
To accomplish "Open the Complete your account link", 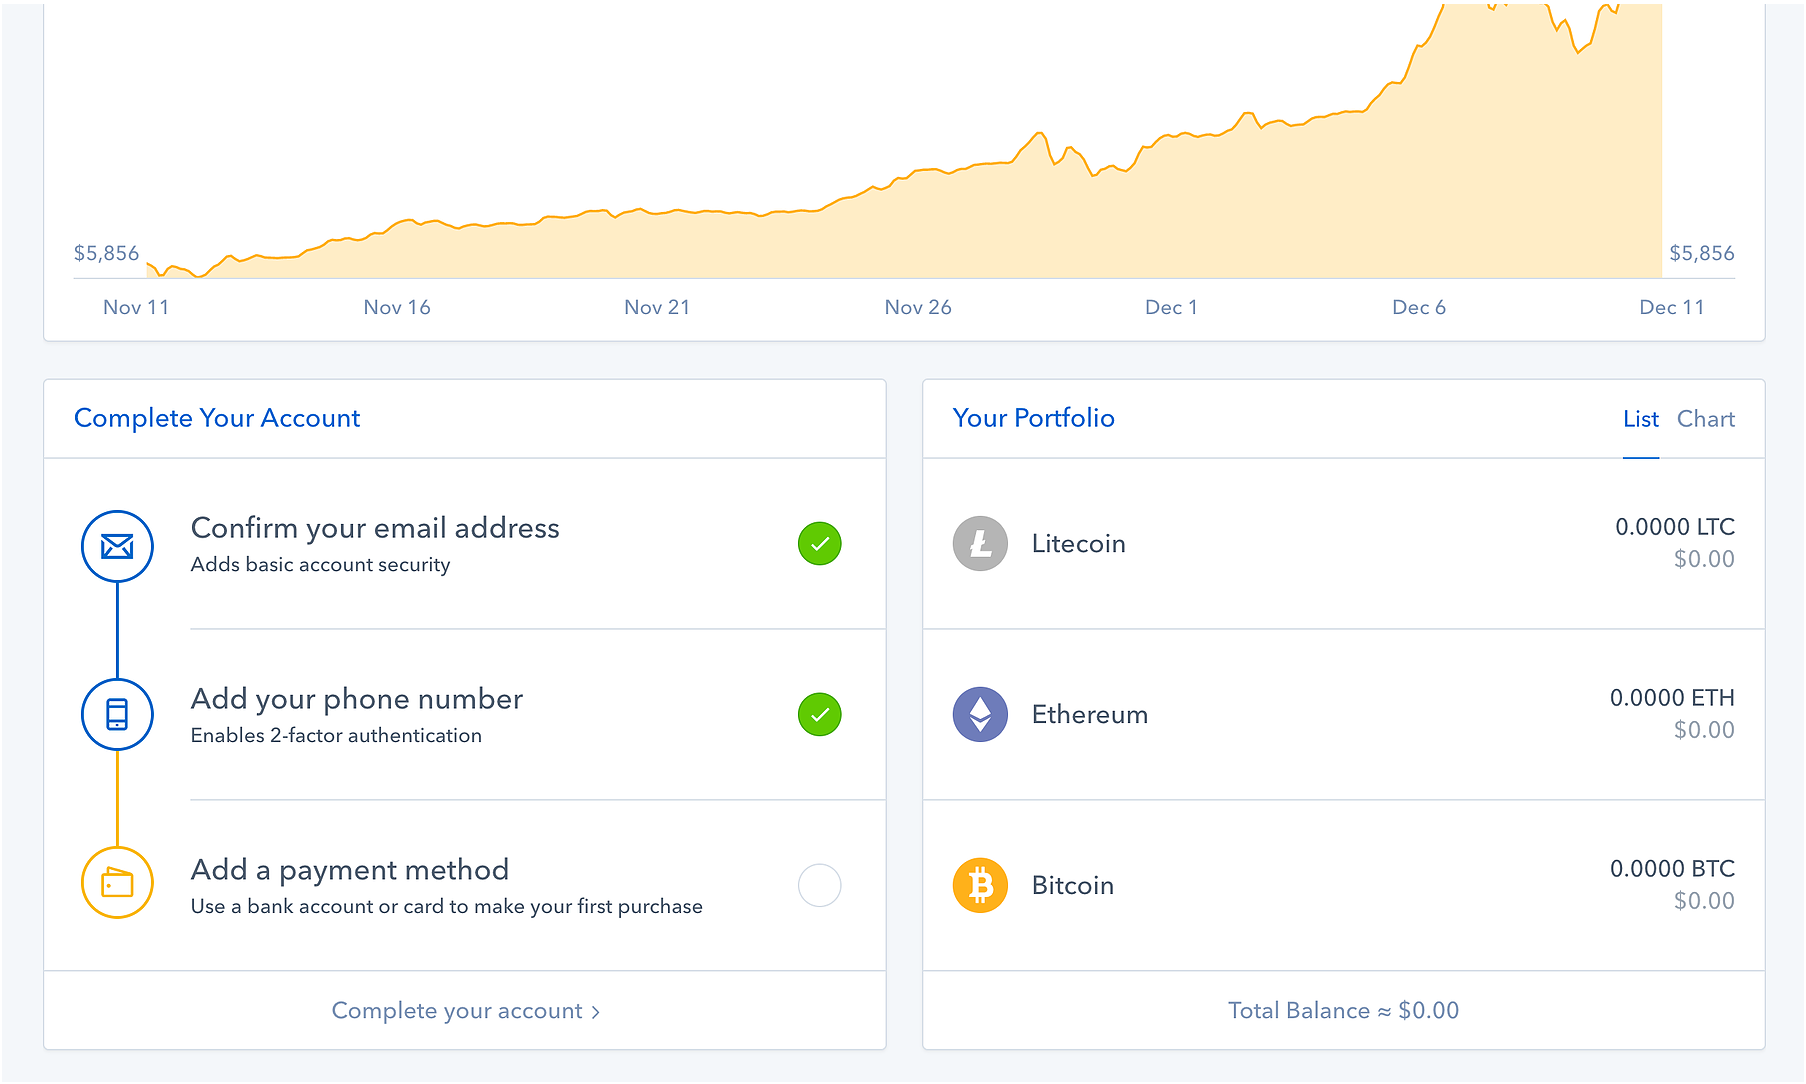I will click(465, 1011).
